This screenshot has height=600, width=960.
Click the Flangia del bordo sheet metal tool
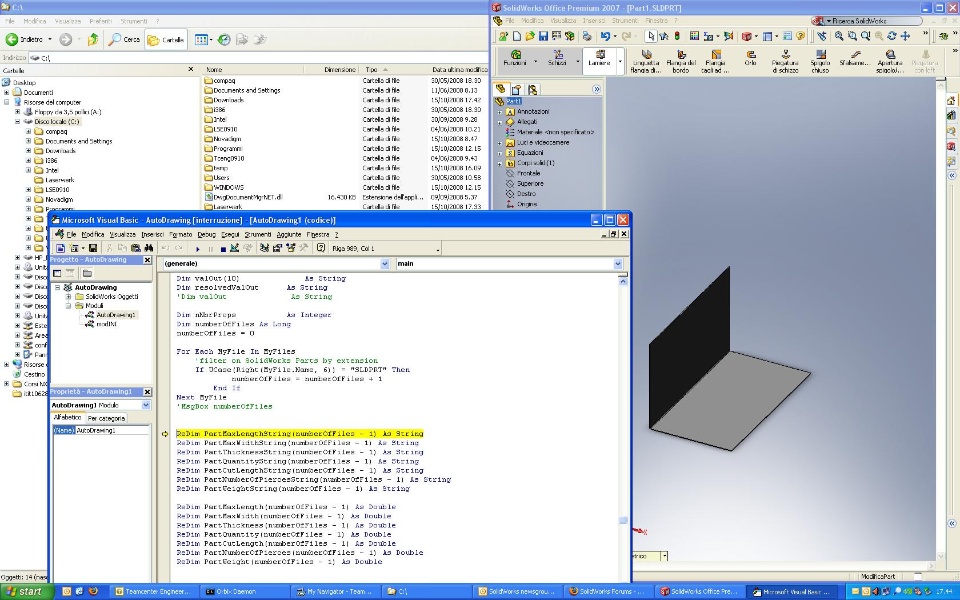pos(681,62)
